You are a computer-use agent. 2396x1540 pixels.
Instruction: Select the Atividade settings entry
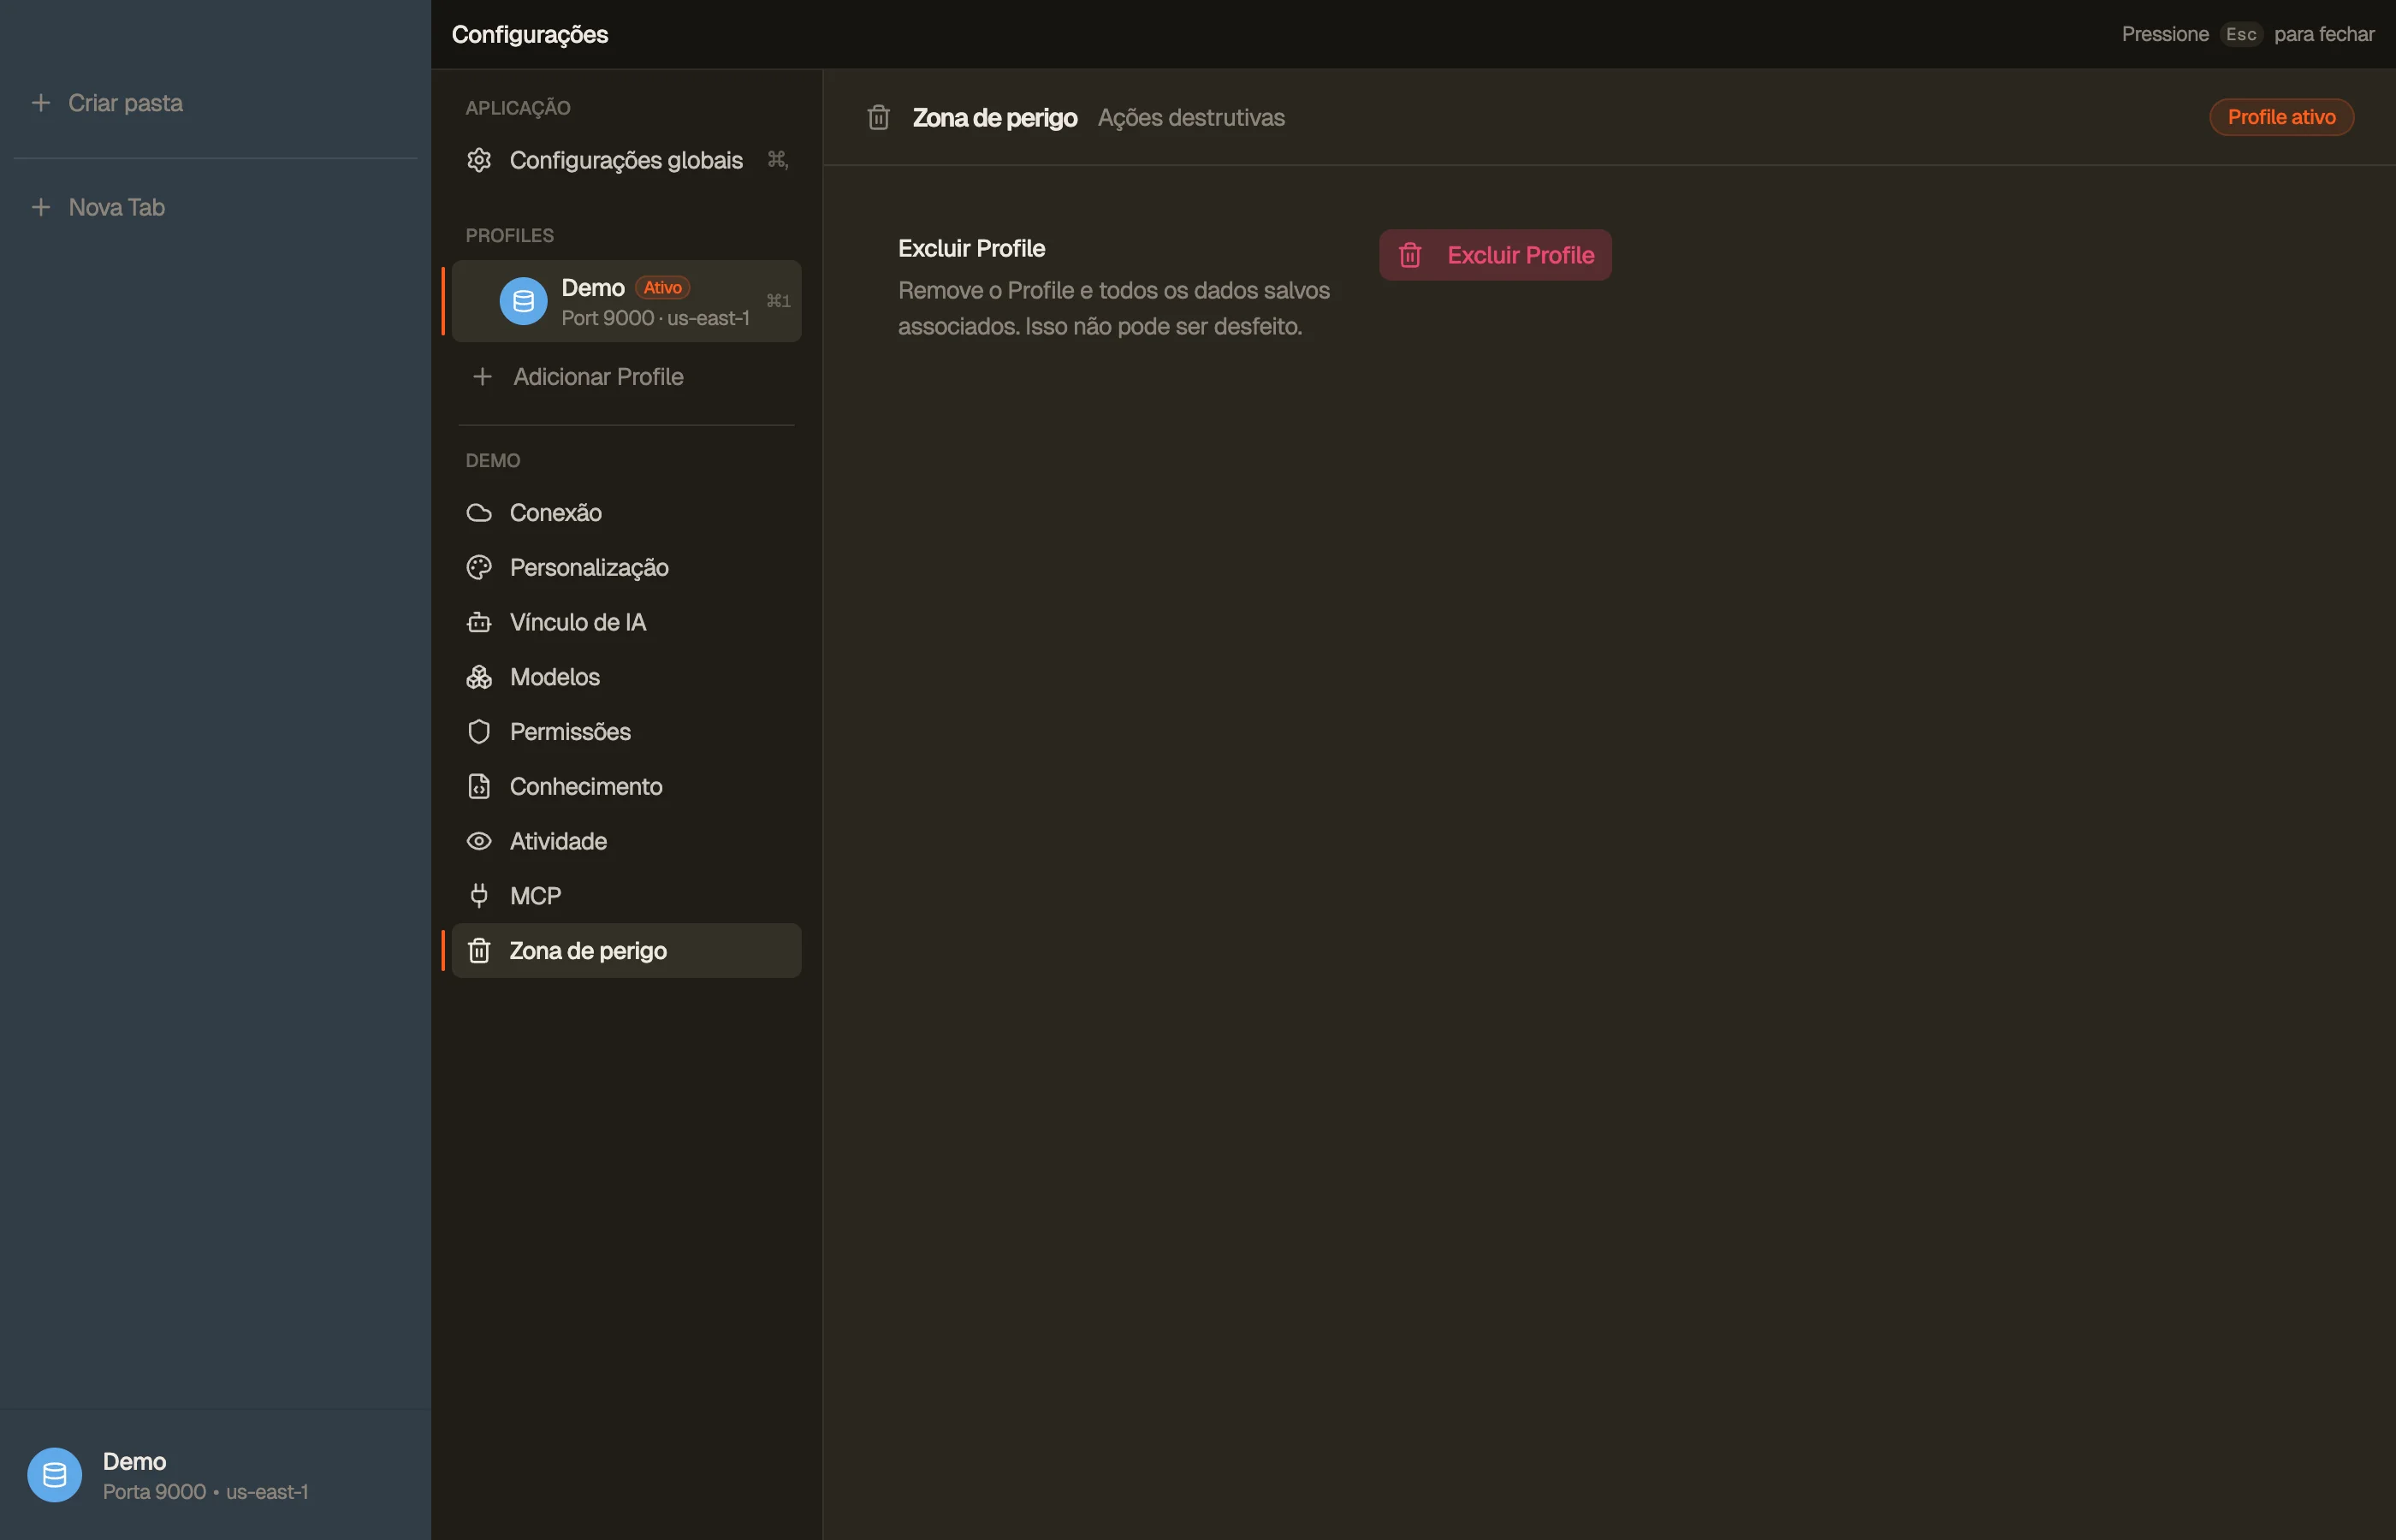tap(626, 841)
